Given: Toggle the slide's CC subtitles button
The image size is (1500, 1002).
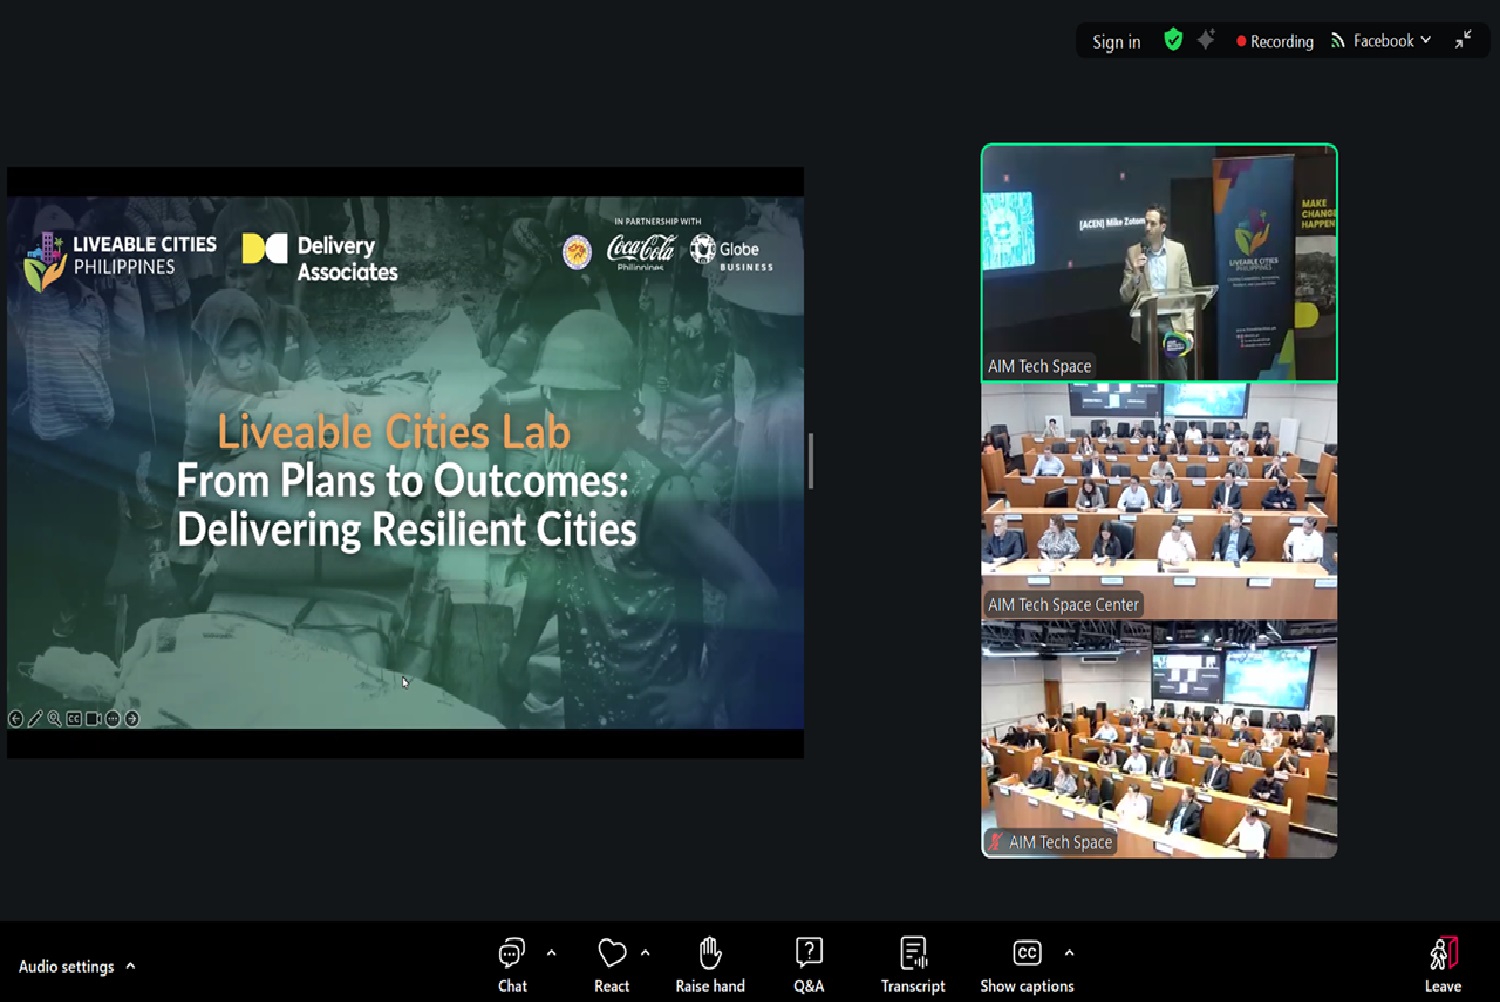Looking at the screenshot, I should tap(74, 719).
